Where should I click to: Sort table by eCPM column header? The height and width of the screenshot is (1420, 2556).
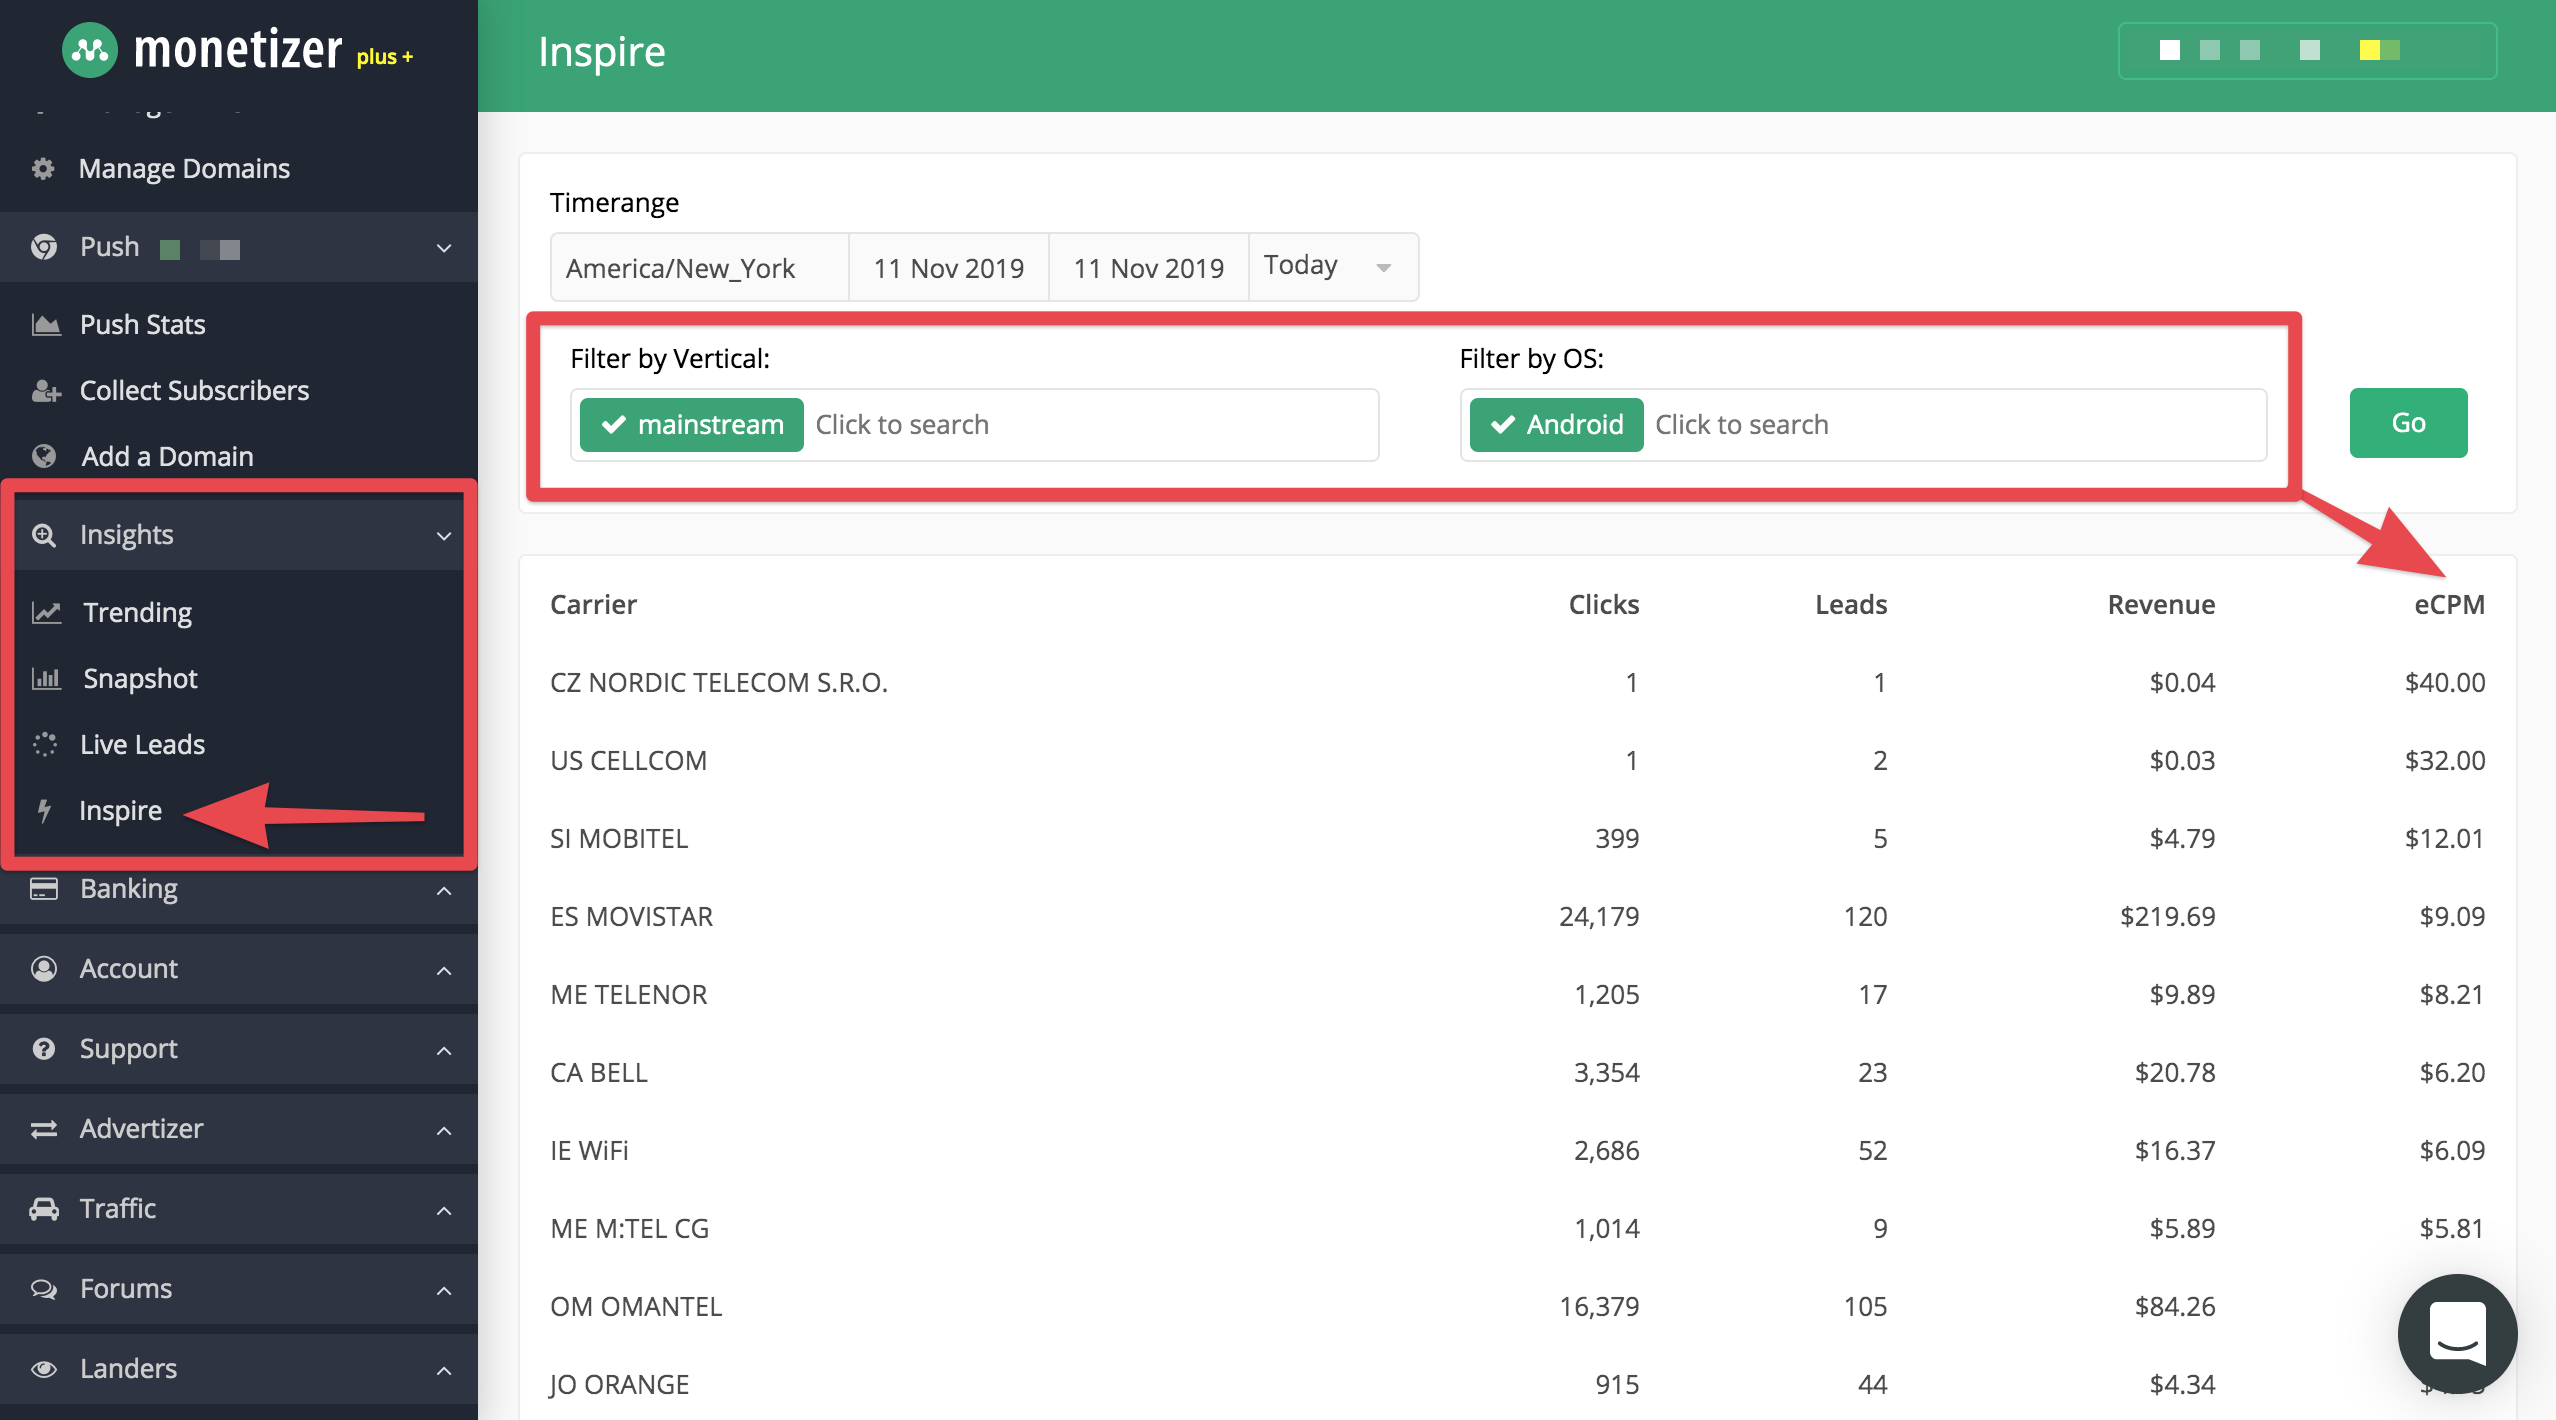coord(2449,605)
